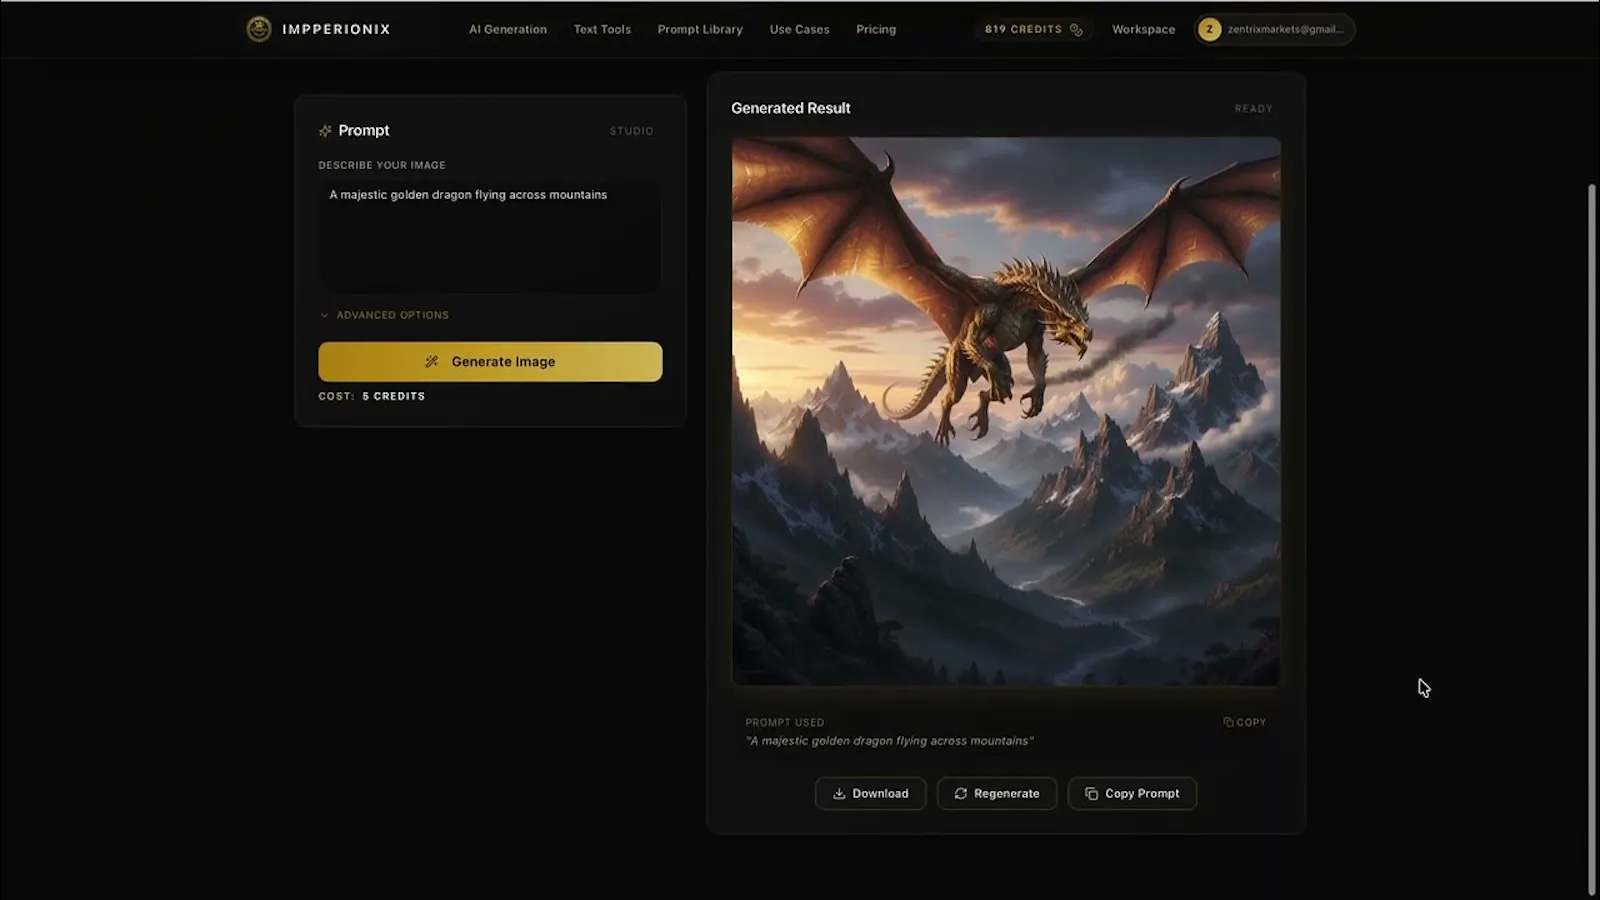
Task: Click the 'COST: 5 CREDITS' label
Action: pyautogui.click(x=372, y=396)
